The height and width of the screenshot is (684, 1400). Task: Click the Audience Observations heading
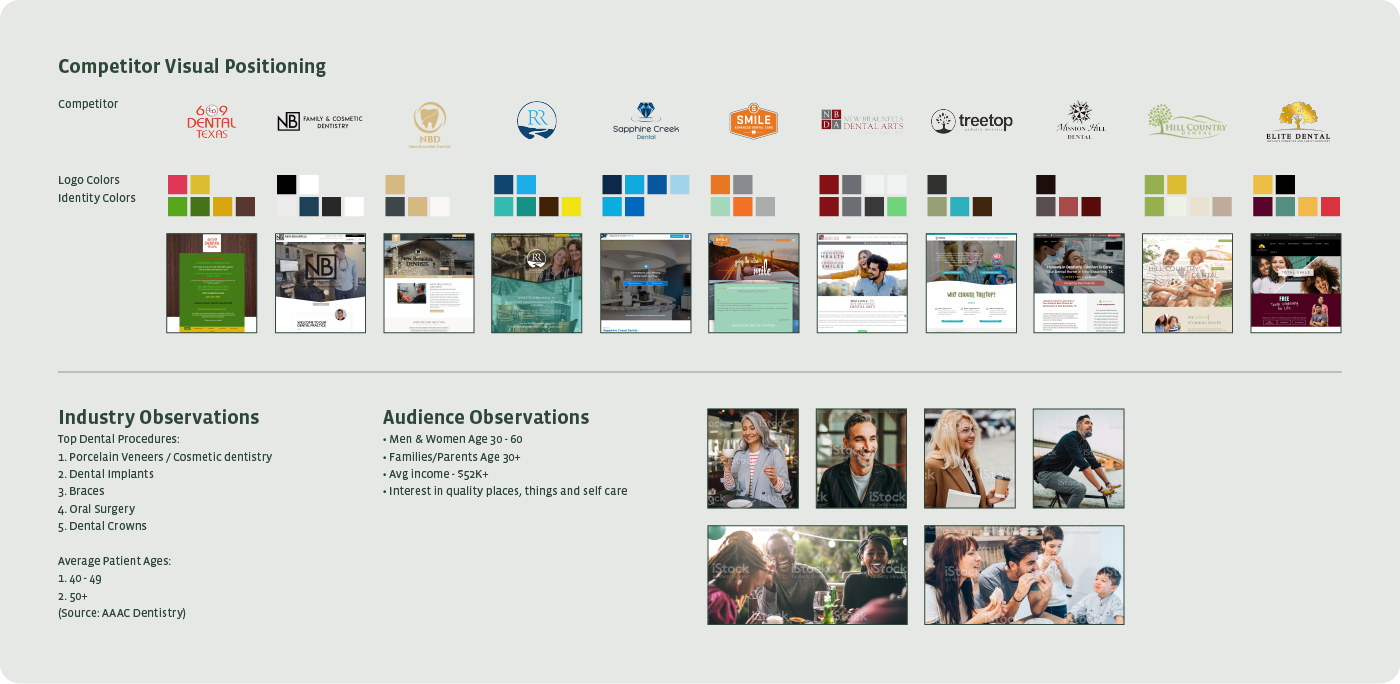click(486, 418)
